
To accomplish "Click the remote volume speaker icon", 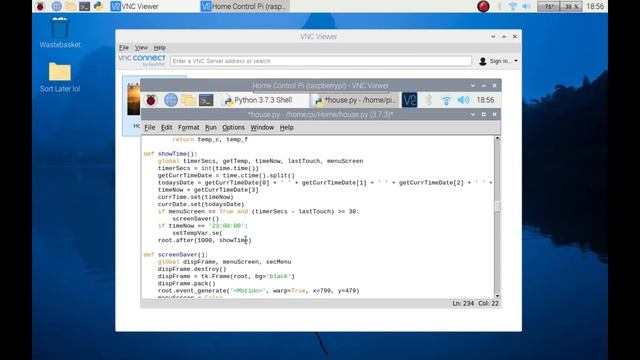I will (x=463, y=100).
